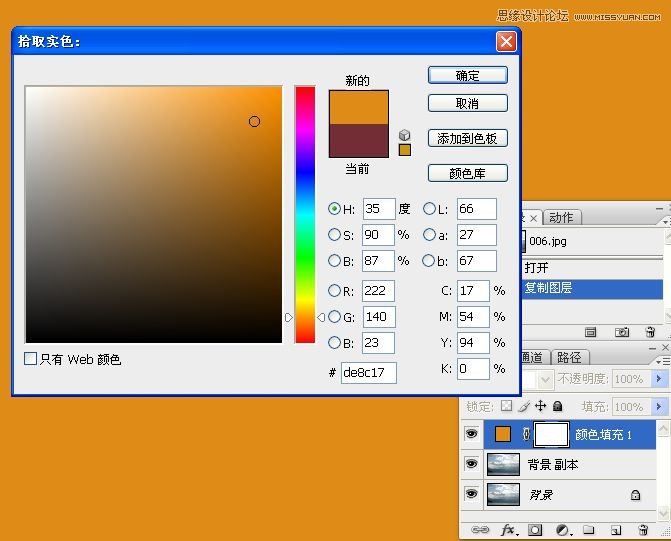The width and height of the screenshot is (671, 541).
Task: Open the 填充 fill slider arrow
Action: click(x=659, y=406)
